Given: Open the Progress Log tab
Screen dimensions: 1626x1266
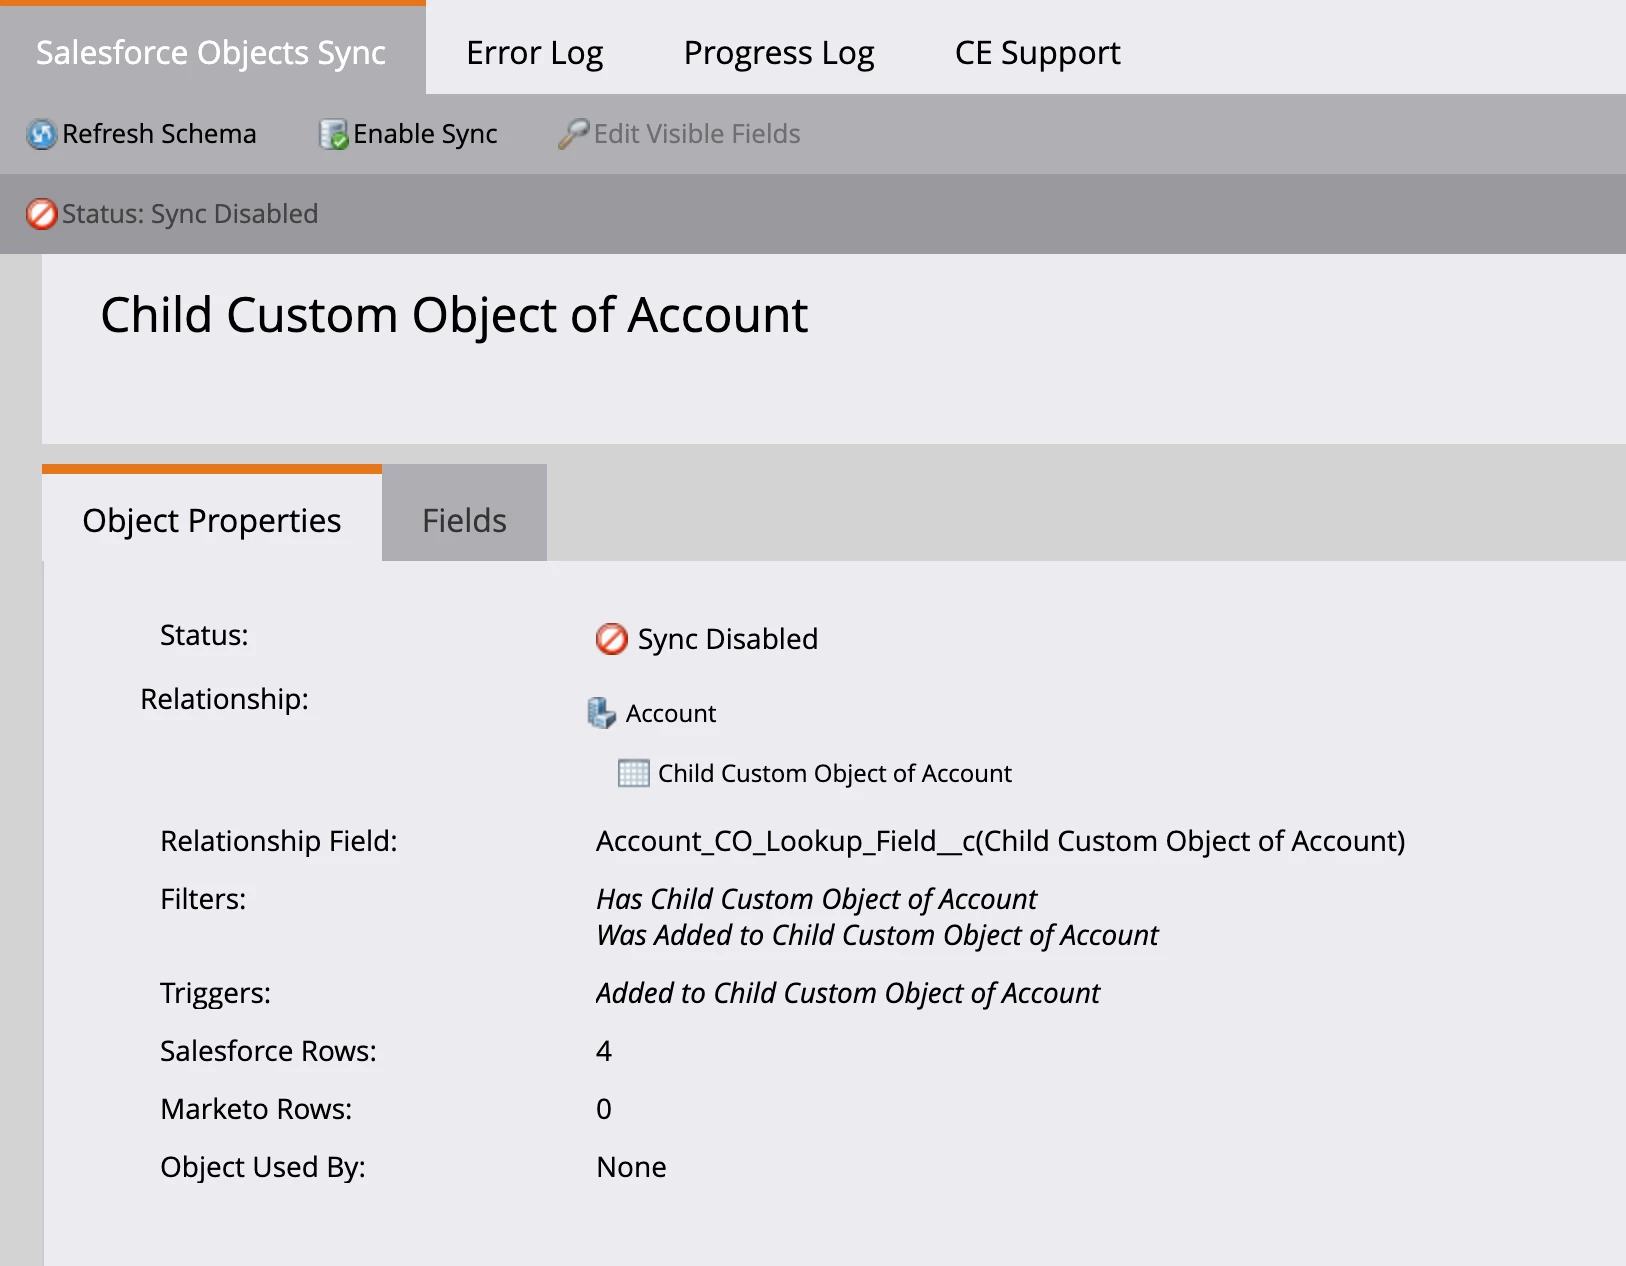Looking at the screenshot, I should [x=779, y=52].
